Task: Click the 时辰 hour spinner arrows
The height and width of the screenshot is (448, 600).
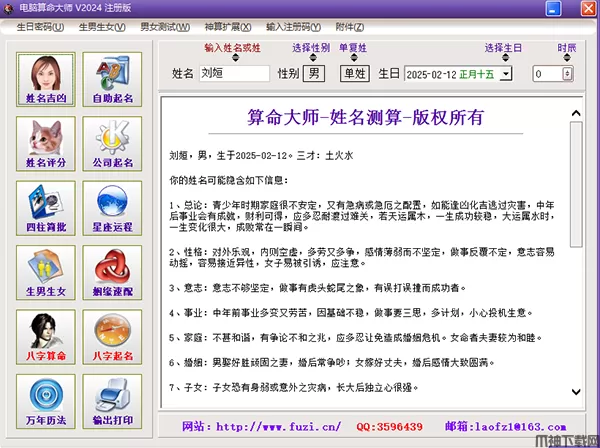Action: click(567, 73)
